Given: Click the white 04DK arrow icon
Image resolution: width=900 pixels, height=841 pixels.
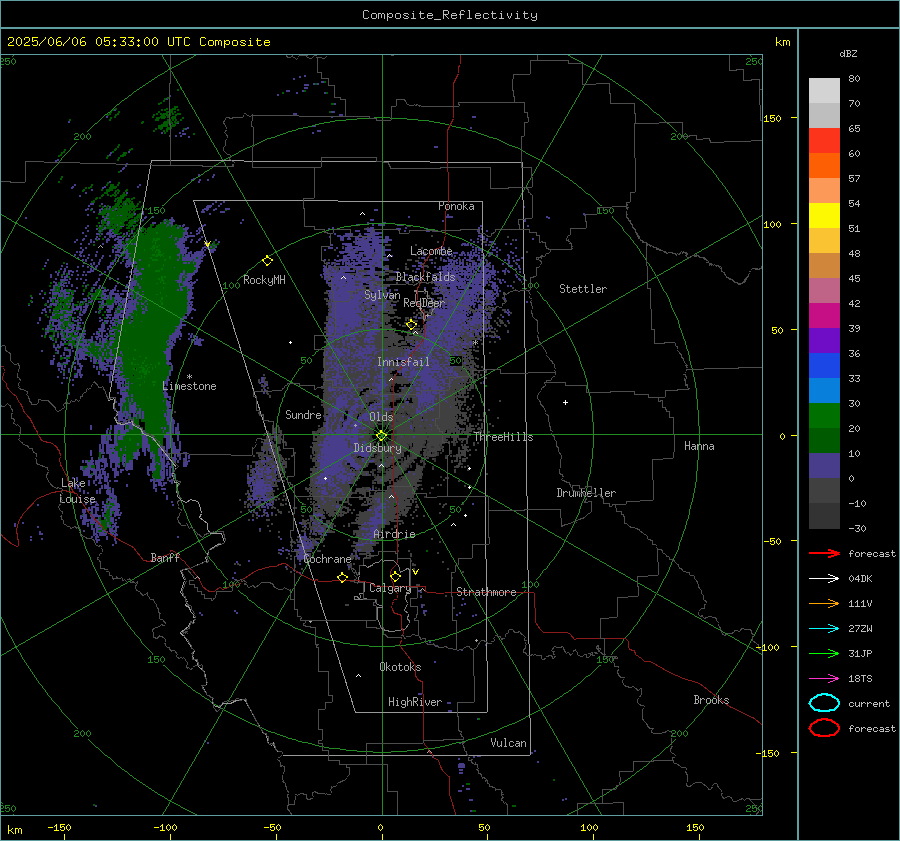Looking at the screenshot, I should click(824, 578).
